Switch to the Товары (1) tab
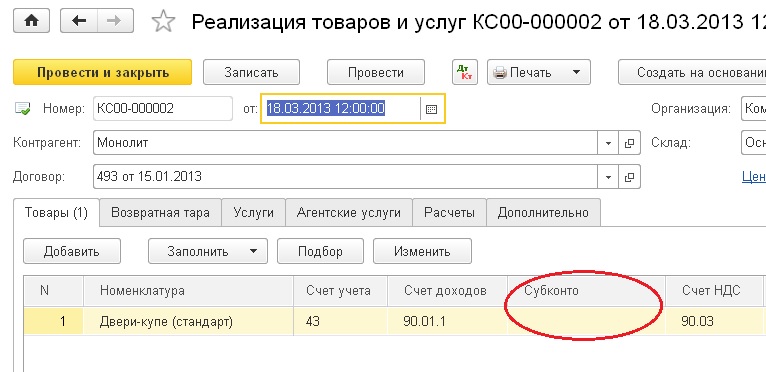Viewport: 766px width, 372px height. [x=56, y=213]
